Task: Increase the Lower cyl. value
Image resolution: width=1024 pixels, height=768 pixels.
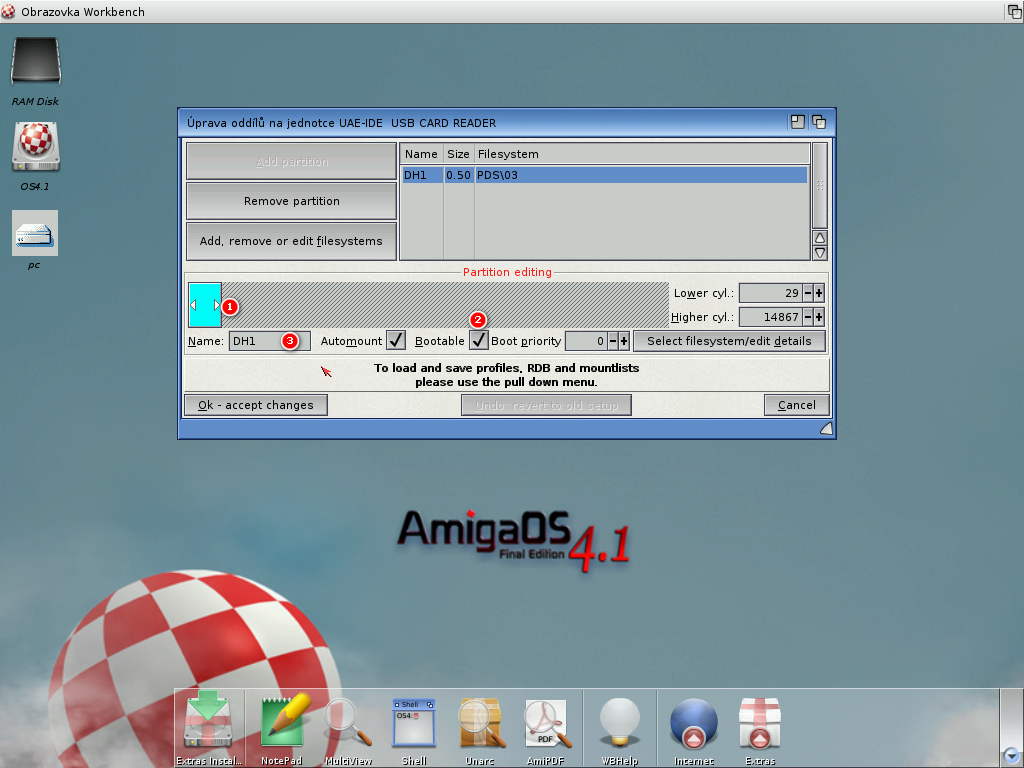Action: 819,293
